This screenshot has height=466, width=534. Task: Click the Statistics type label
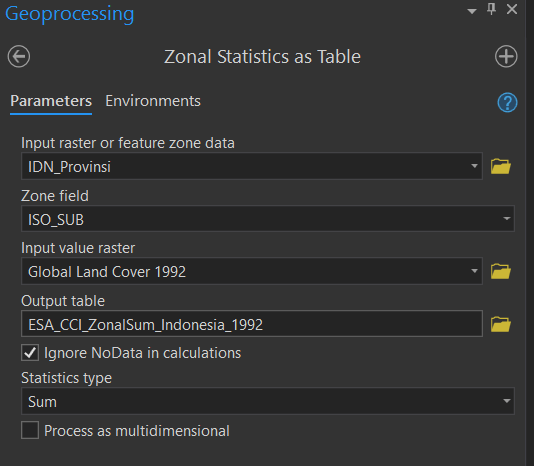66,378
